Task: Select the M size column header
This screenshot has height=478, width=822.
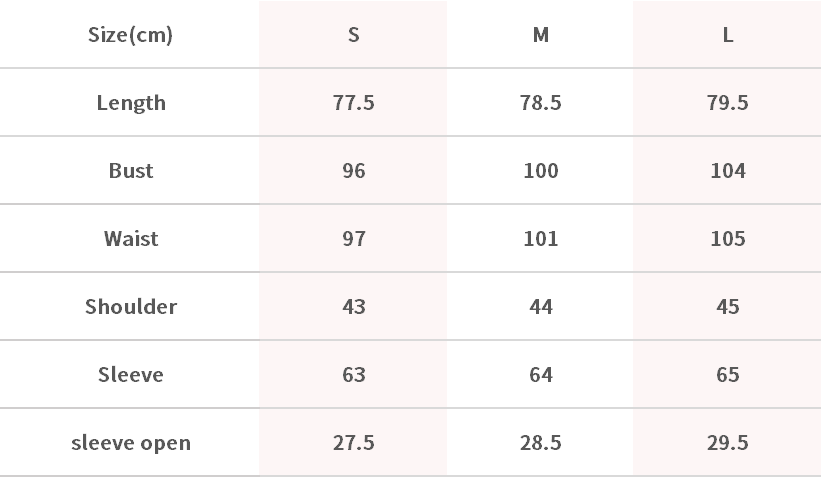Action: pos(540,35)
